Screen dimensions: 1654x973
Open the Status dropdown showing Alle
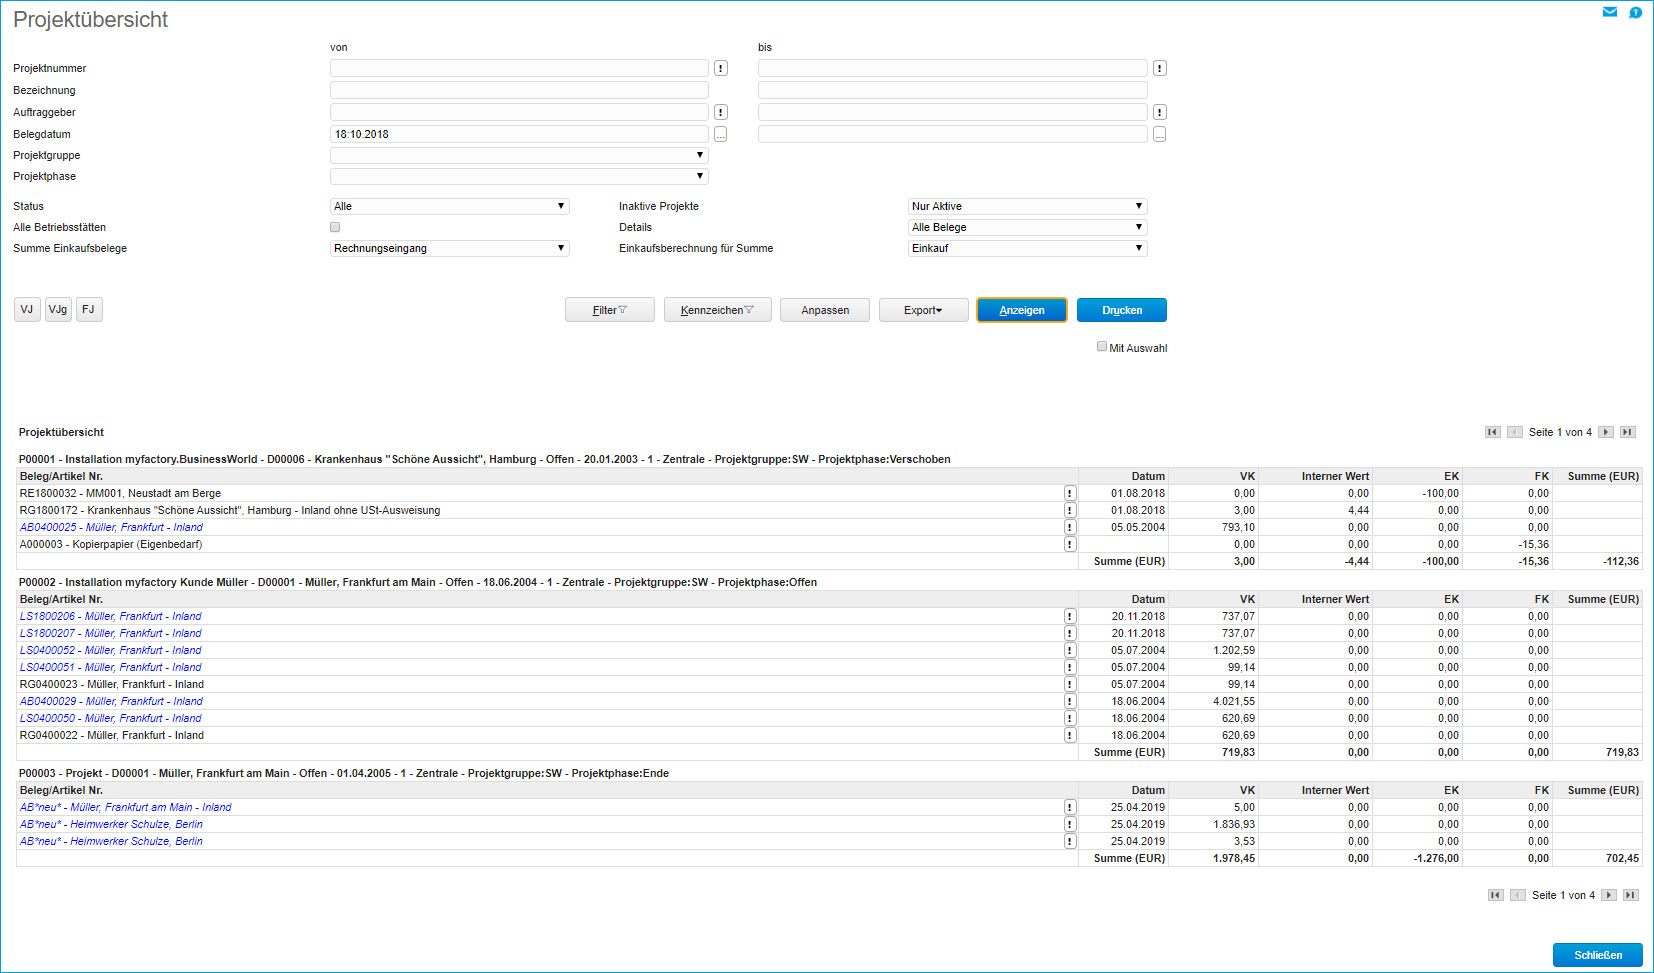coord(449,206)
